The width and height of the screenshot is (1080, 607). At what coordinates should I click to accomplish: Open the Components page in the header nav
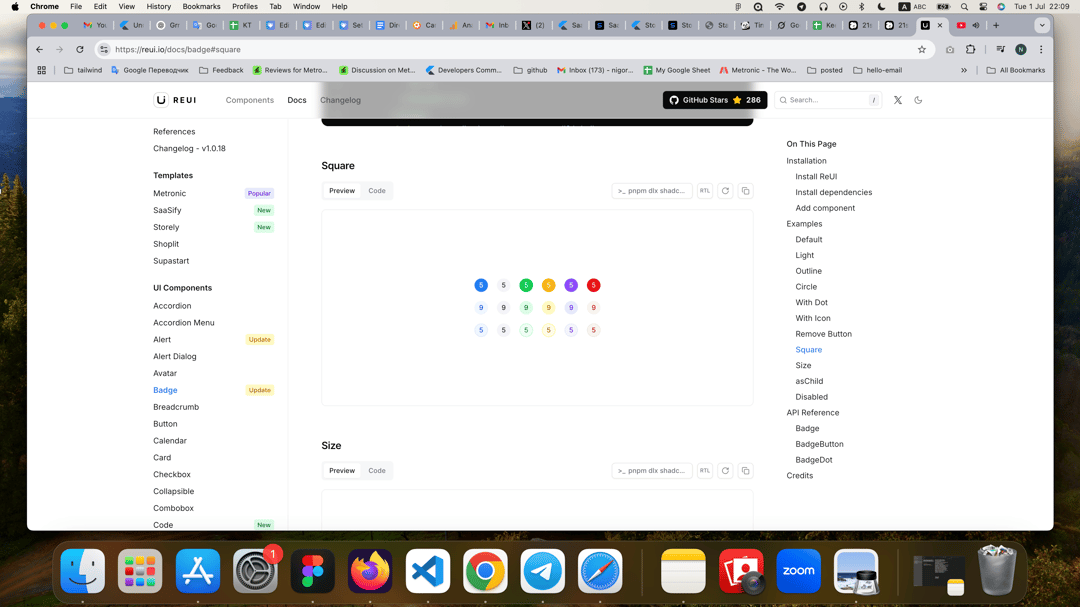[249, 100]
